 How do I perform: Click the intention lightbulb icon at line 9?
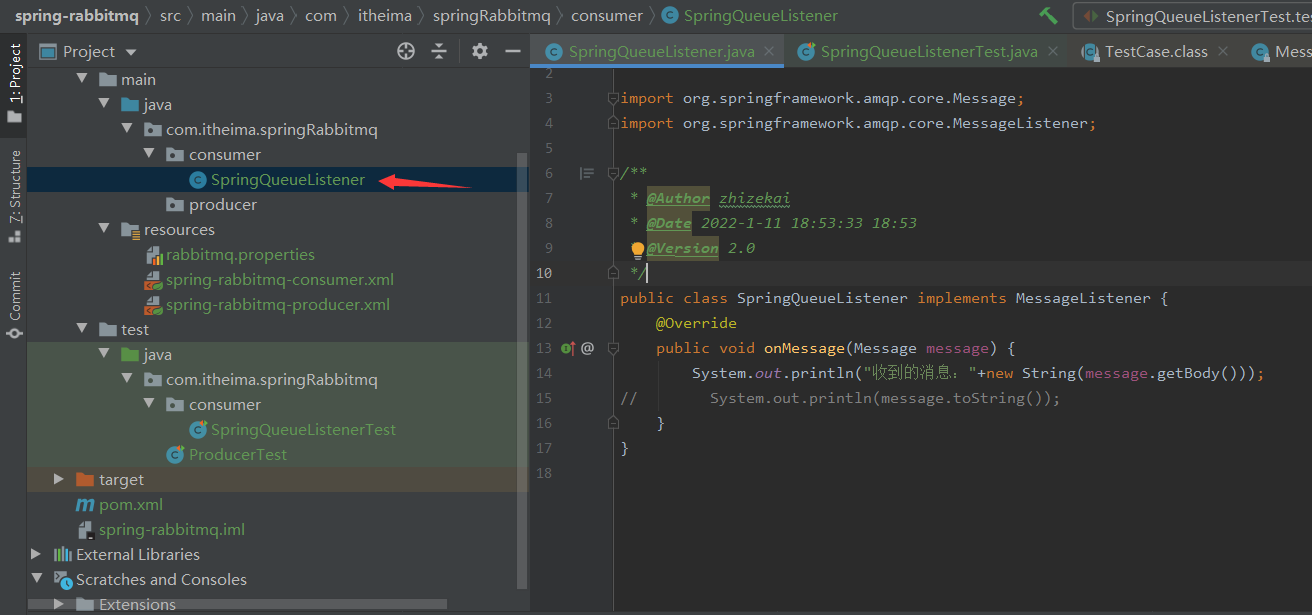coord(638,250)
